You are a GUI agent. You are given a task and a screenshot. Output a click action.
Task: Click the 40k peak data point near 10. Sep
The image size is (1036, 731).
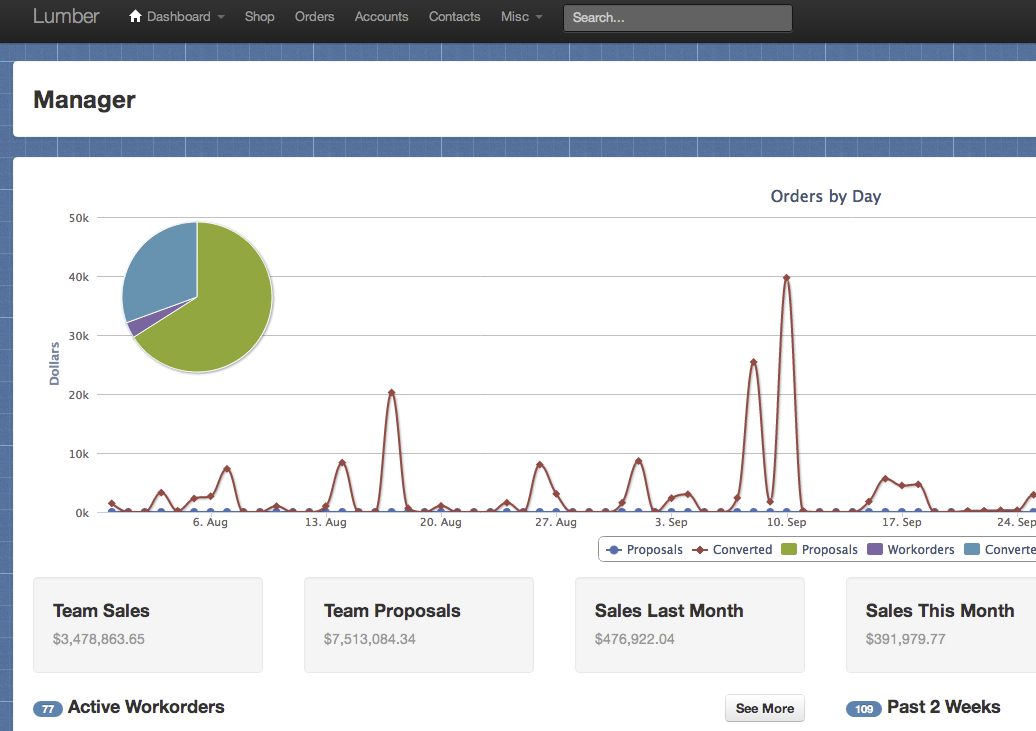pos(786,278)
